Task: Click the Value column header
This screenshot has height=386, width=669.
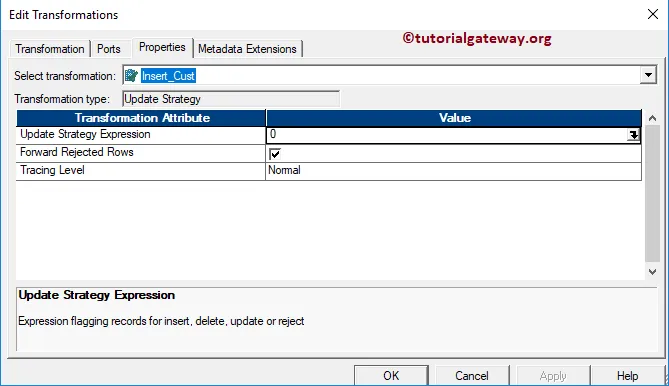Action: pyautogui.click(x=454, y=118)
